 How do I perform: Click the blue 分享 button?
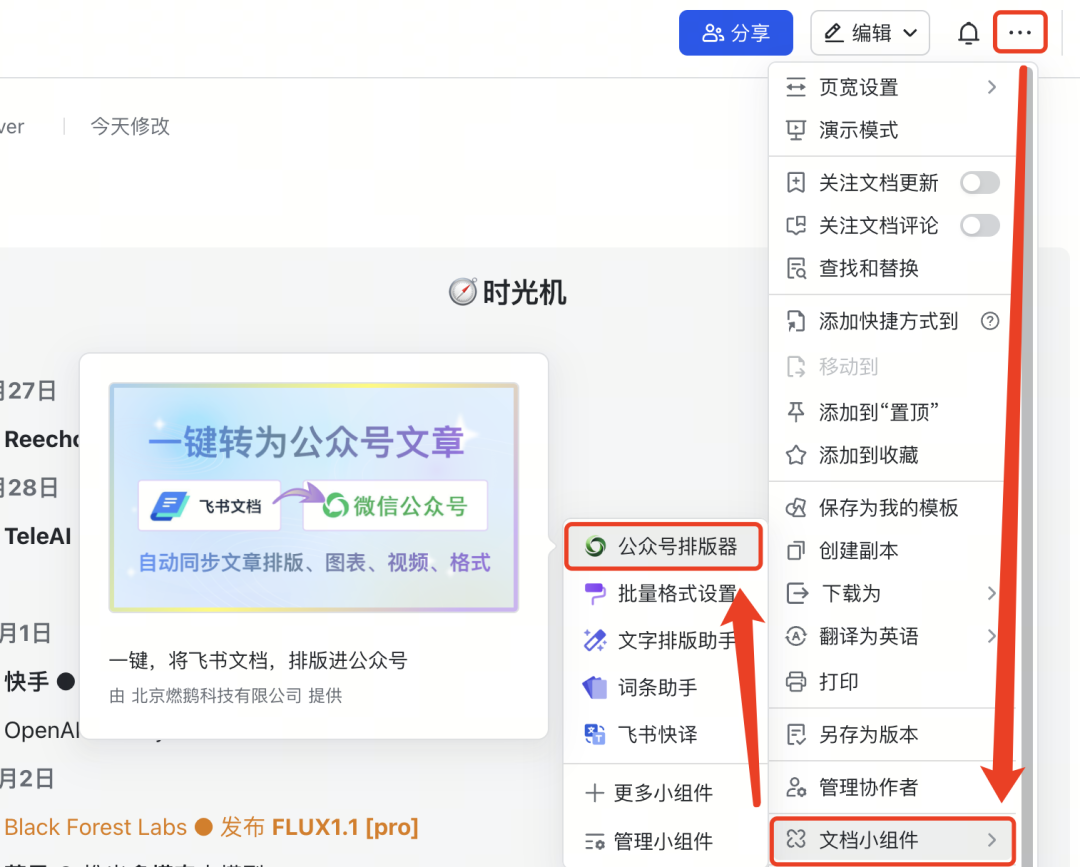(735, 33)
